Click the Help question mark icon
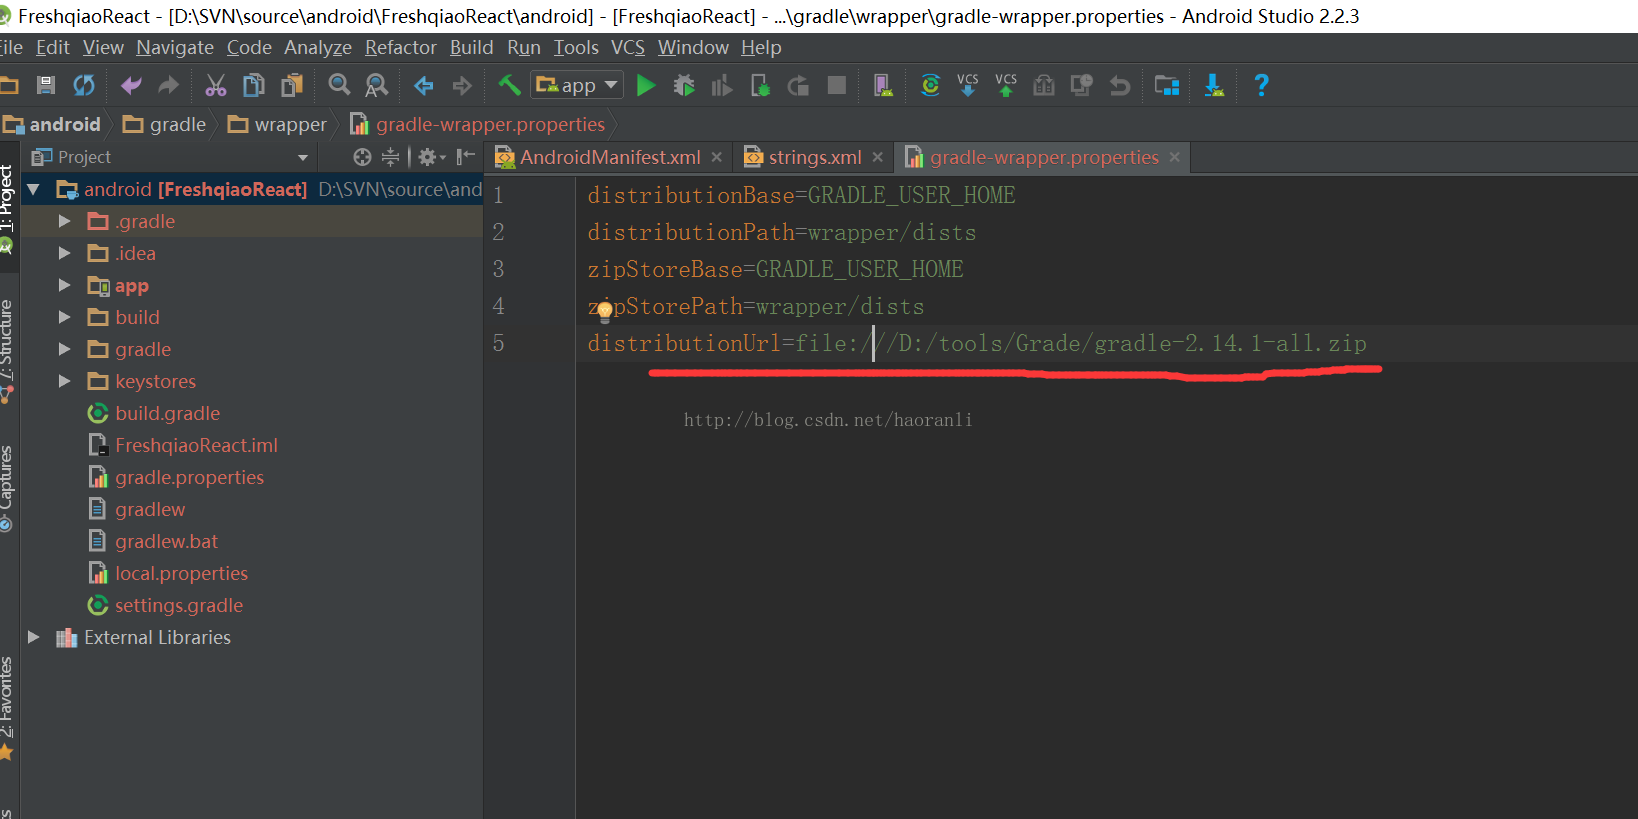This screenshot has width=1638, height=819. coord(1261,86)
